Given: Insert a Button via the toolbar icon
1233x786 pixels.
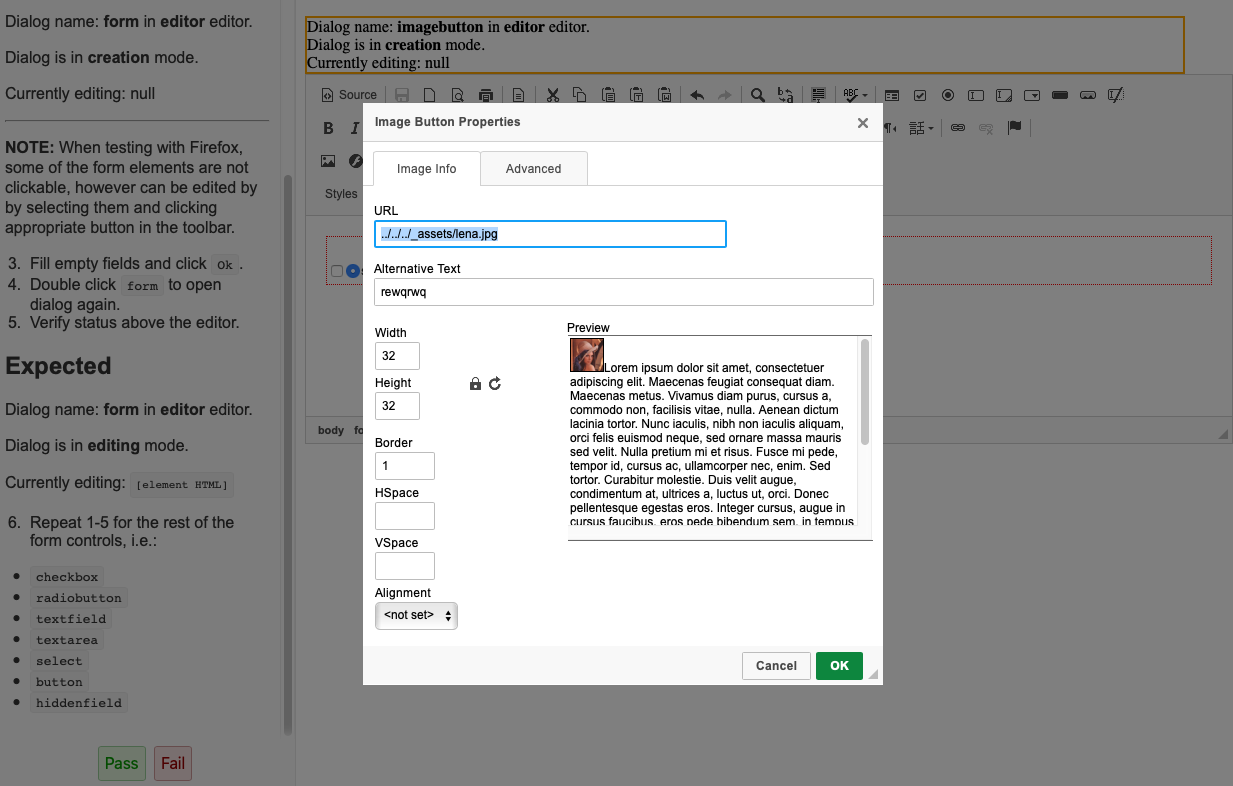Looking at the screenshot, I should (1060, 95).
